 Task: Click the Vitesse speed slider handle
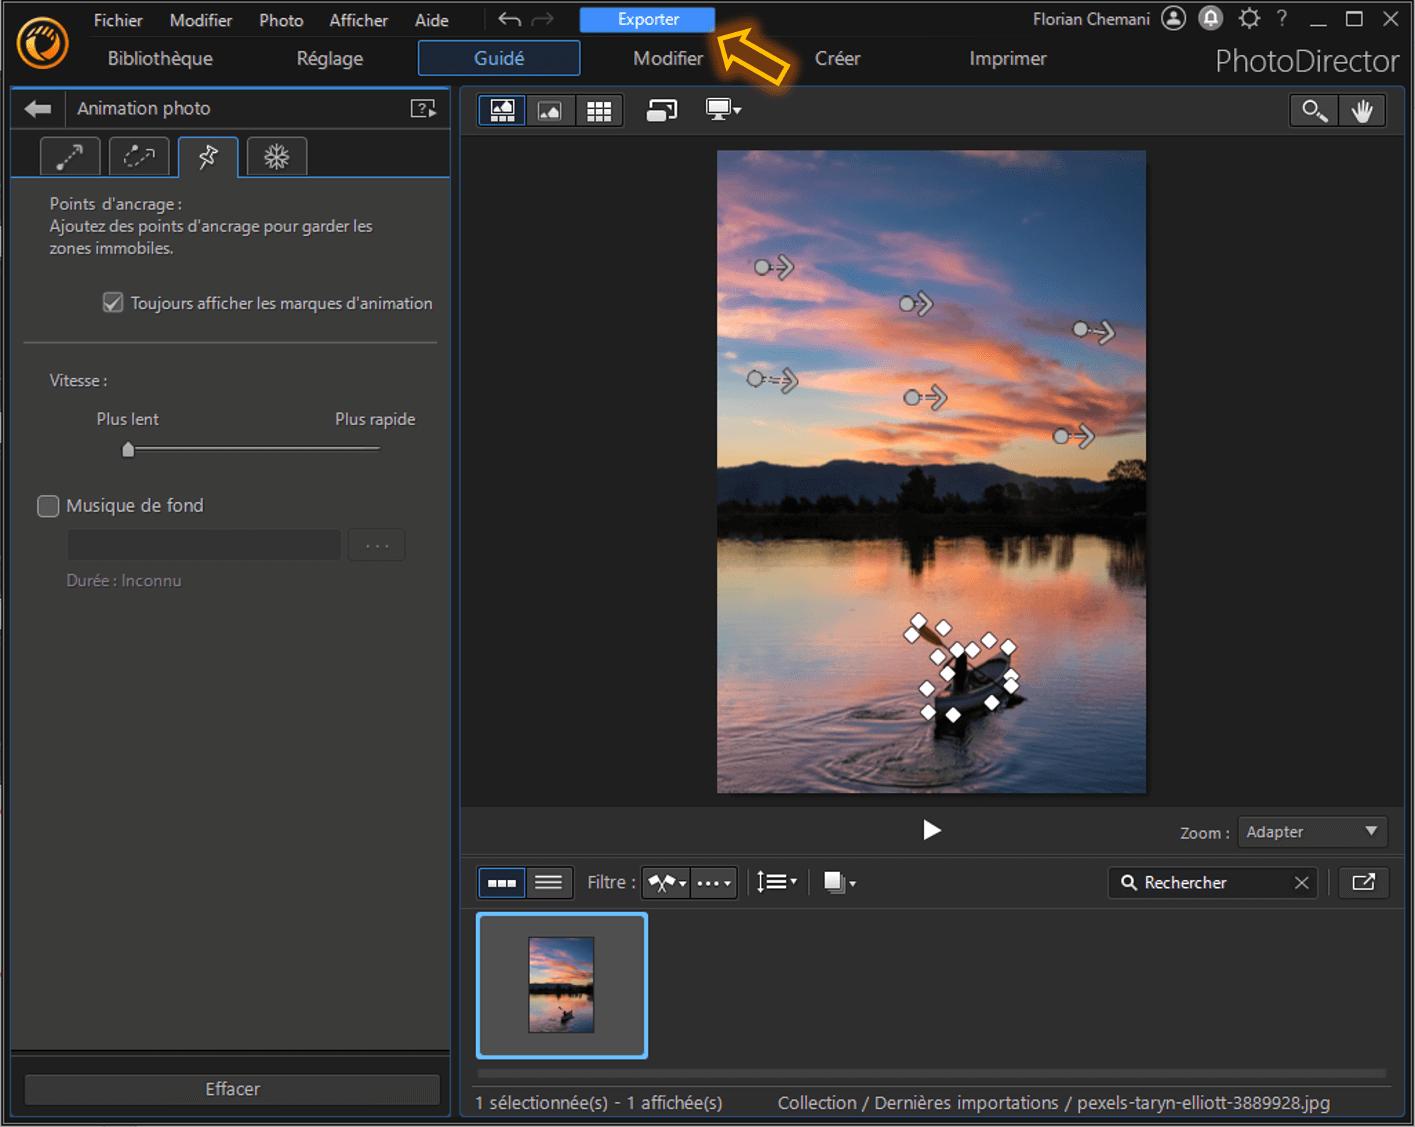point(128,450)
